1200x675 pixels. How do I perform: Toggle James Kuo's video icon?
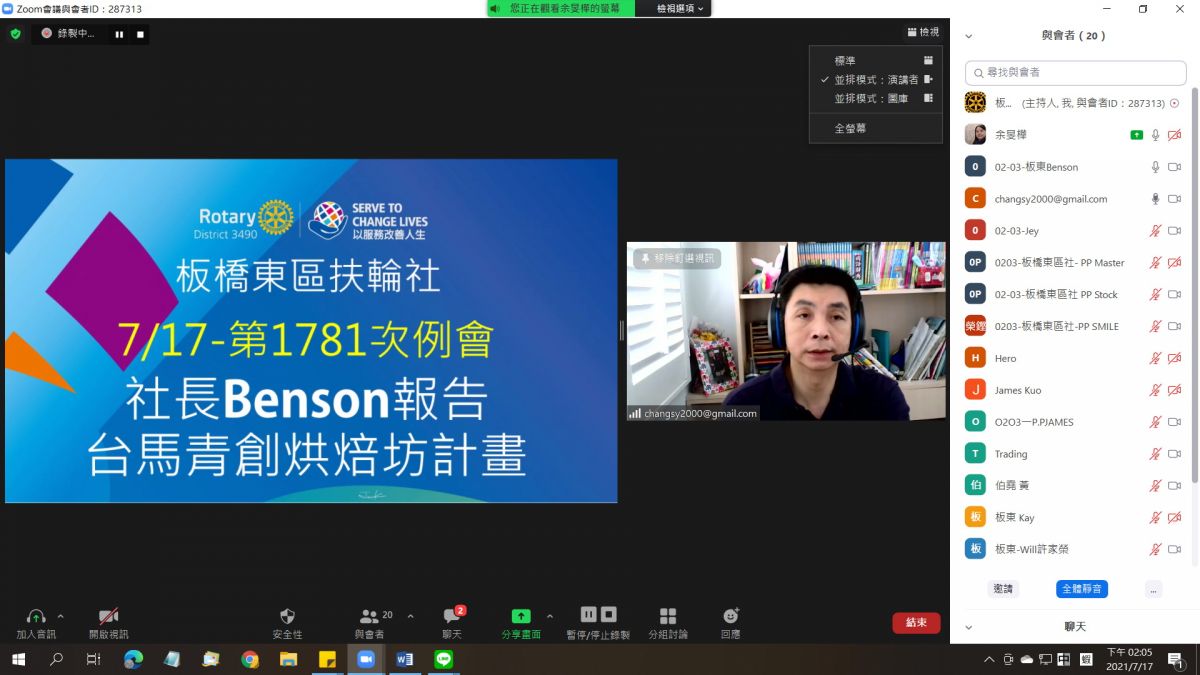[x=1175, y=390]
